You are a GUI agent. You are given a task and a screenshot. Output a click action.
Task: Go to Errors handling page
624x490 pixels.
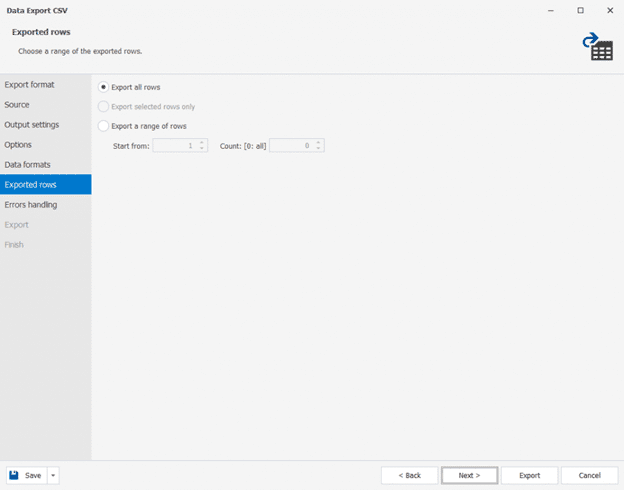31,205
